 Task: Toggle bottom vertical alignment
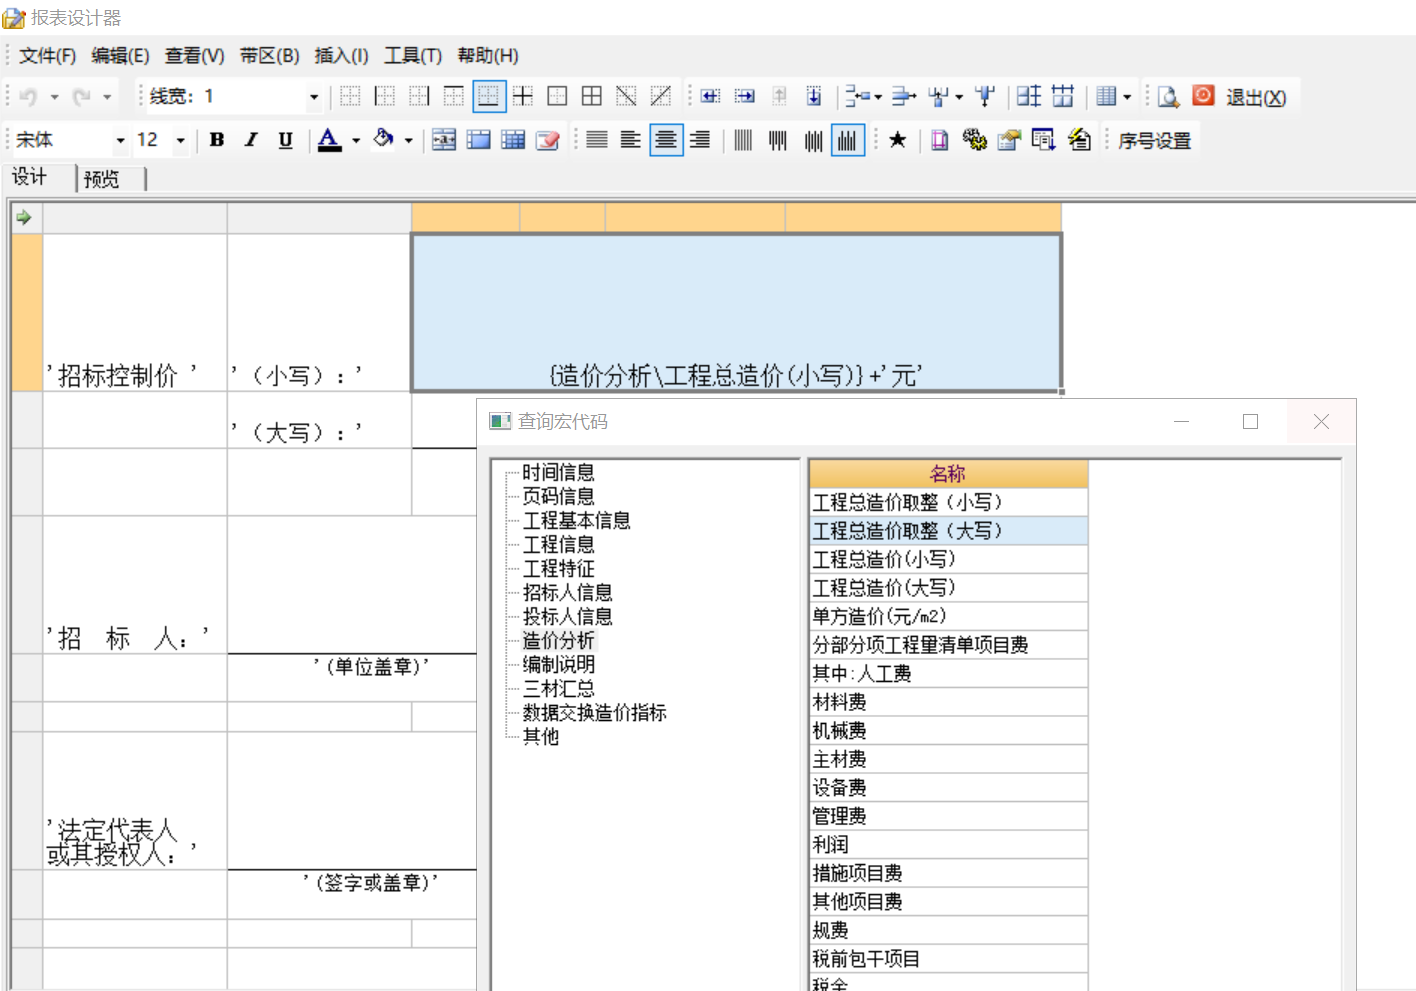(x=848, y=140)
